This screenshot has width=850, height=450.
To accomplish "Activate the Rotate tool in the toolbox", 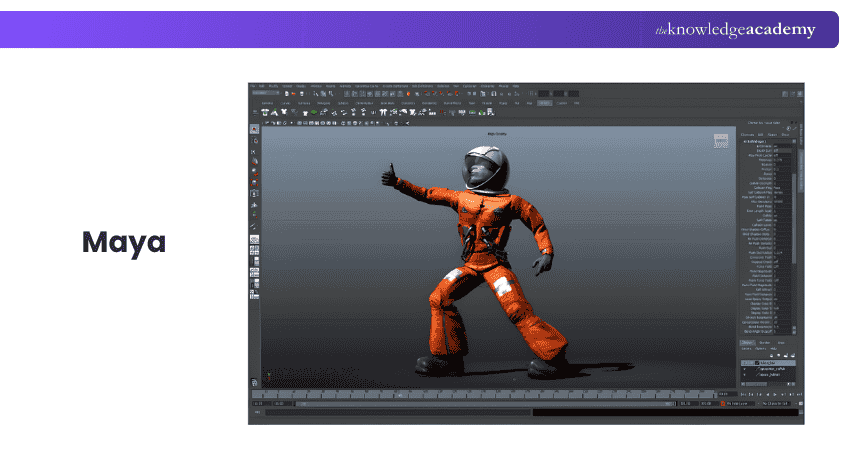I will (x=255, y=171).
